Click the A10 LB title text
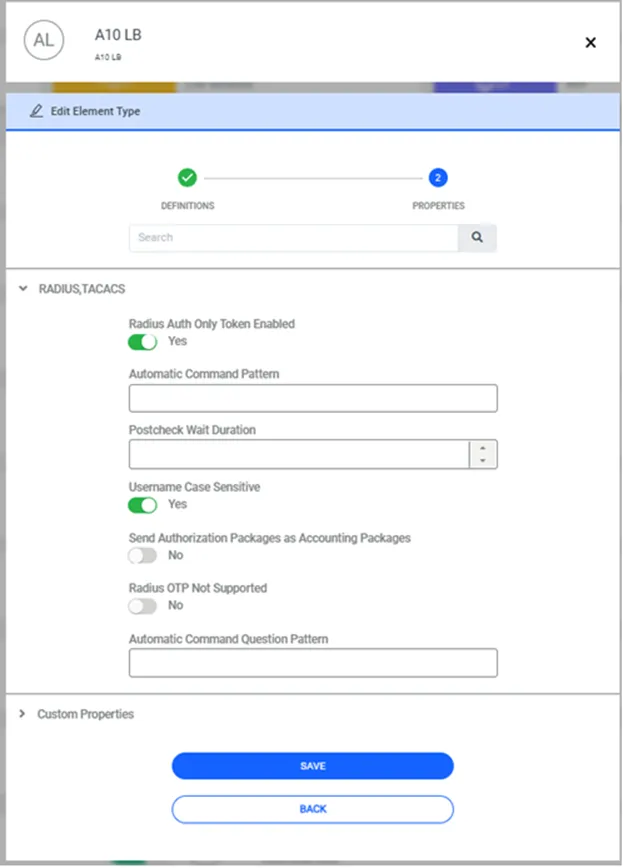 coord(118,35)
